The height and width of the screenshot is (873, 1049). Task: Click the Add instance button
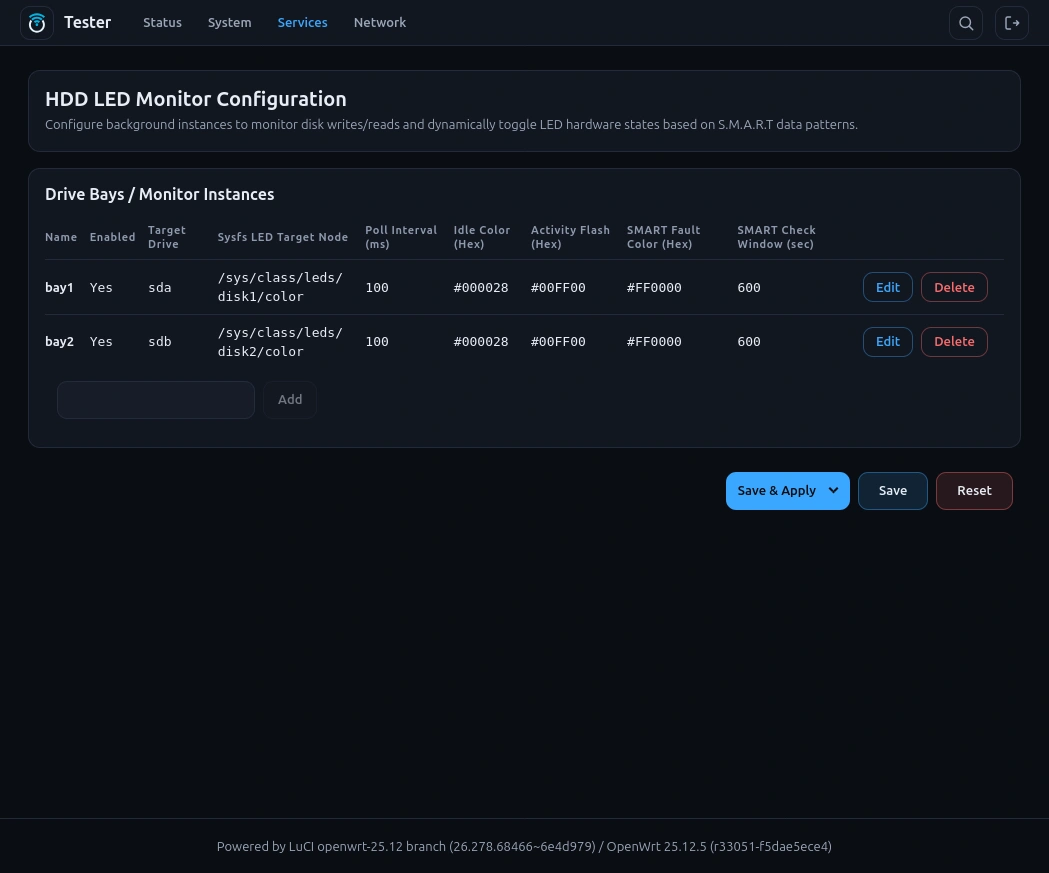click(x=290, y=399)
